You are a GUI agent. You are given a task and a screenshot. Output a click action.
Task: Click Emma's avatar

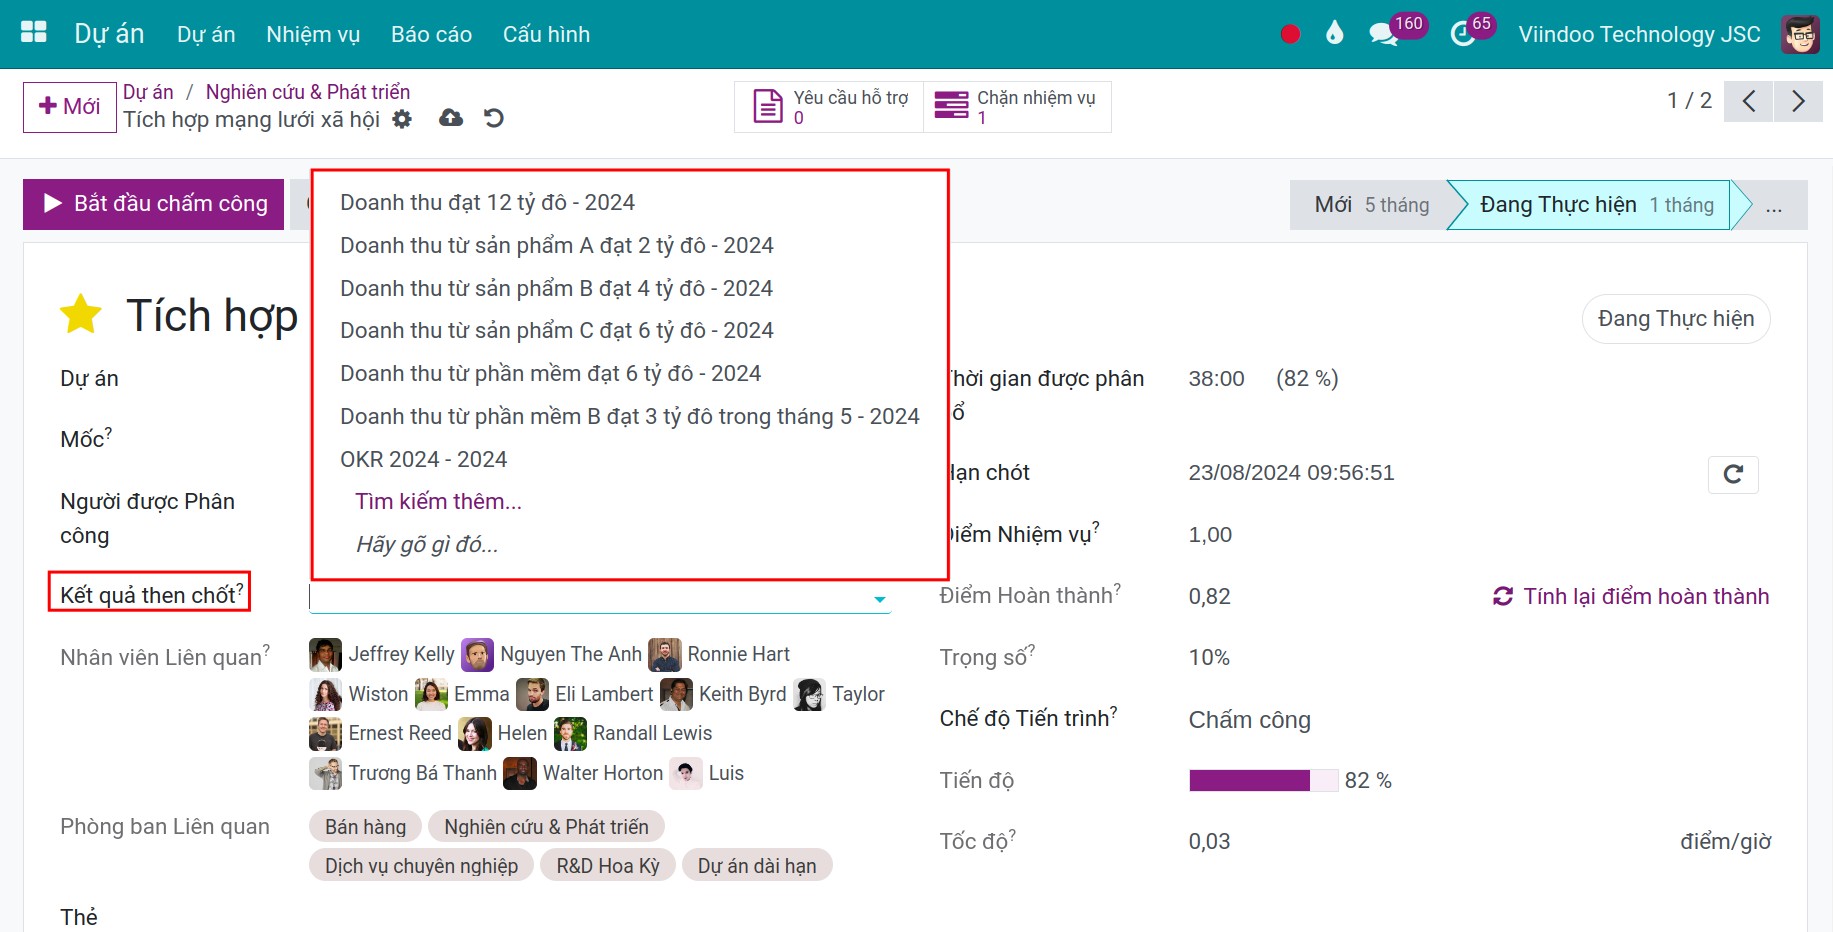click(x=431, y=694)
